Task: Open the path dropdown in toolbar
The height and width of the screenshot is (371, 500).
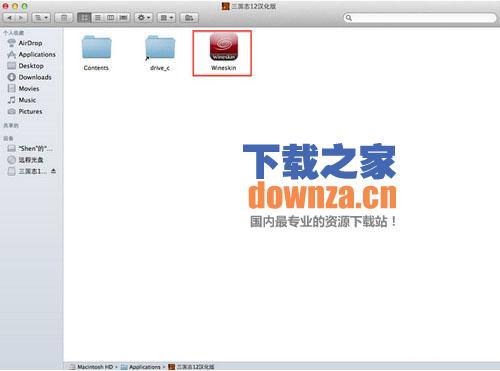Action: (x=41, y=17)
